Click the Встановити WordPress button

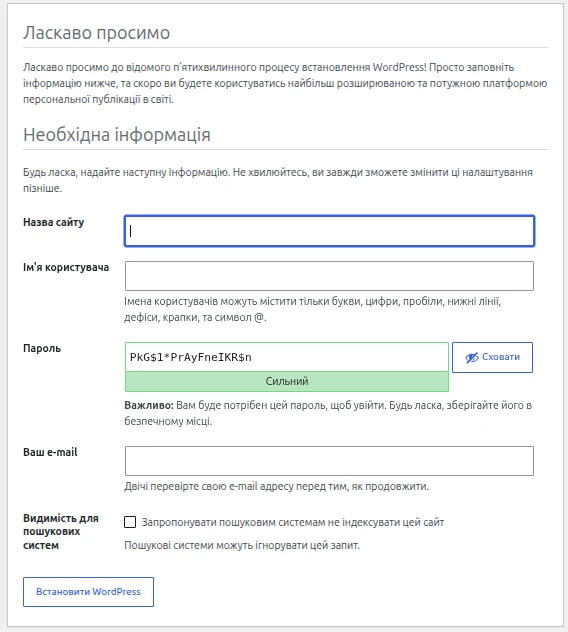pos(88,592)
